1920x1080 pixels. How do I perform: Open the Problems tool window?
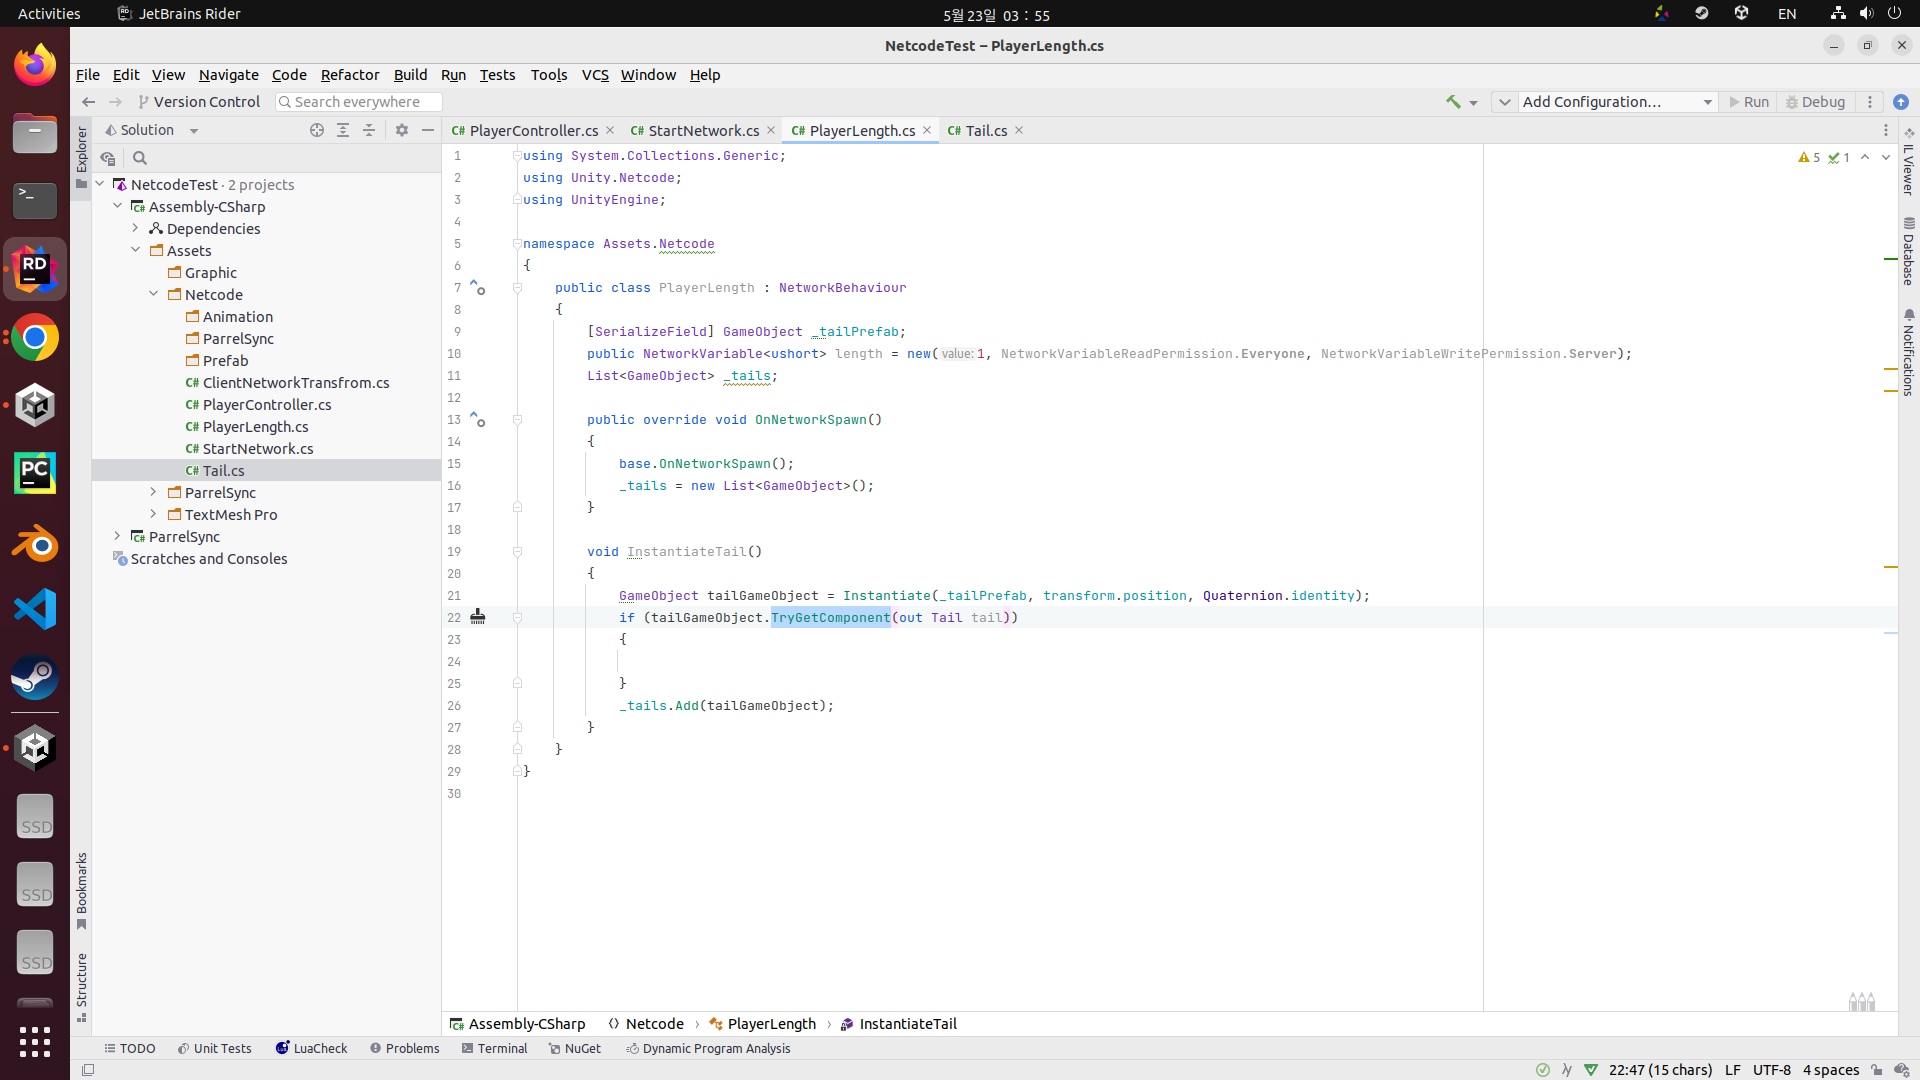click(404, 1049)
